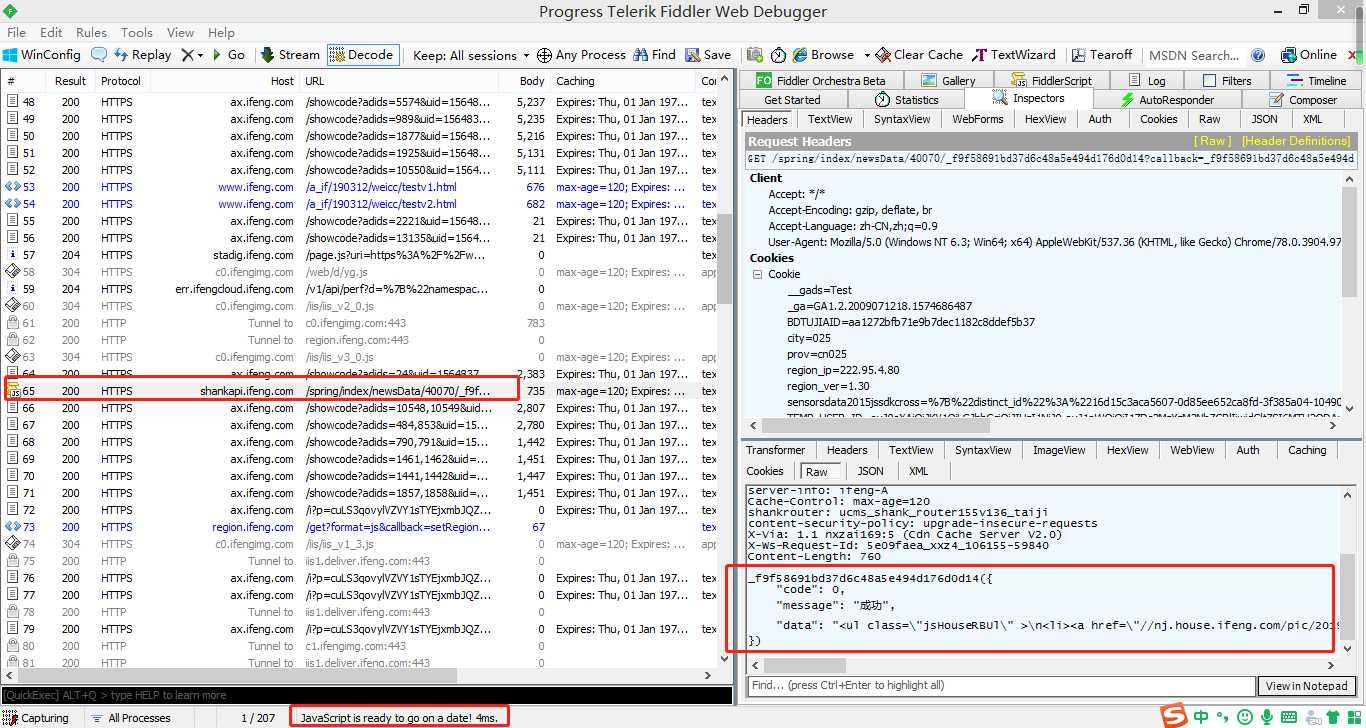1366x728 pixels.
Task: Clear Cache from the toolbar
Action: (920, 55)
